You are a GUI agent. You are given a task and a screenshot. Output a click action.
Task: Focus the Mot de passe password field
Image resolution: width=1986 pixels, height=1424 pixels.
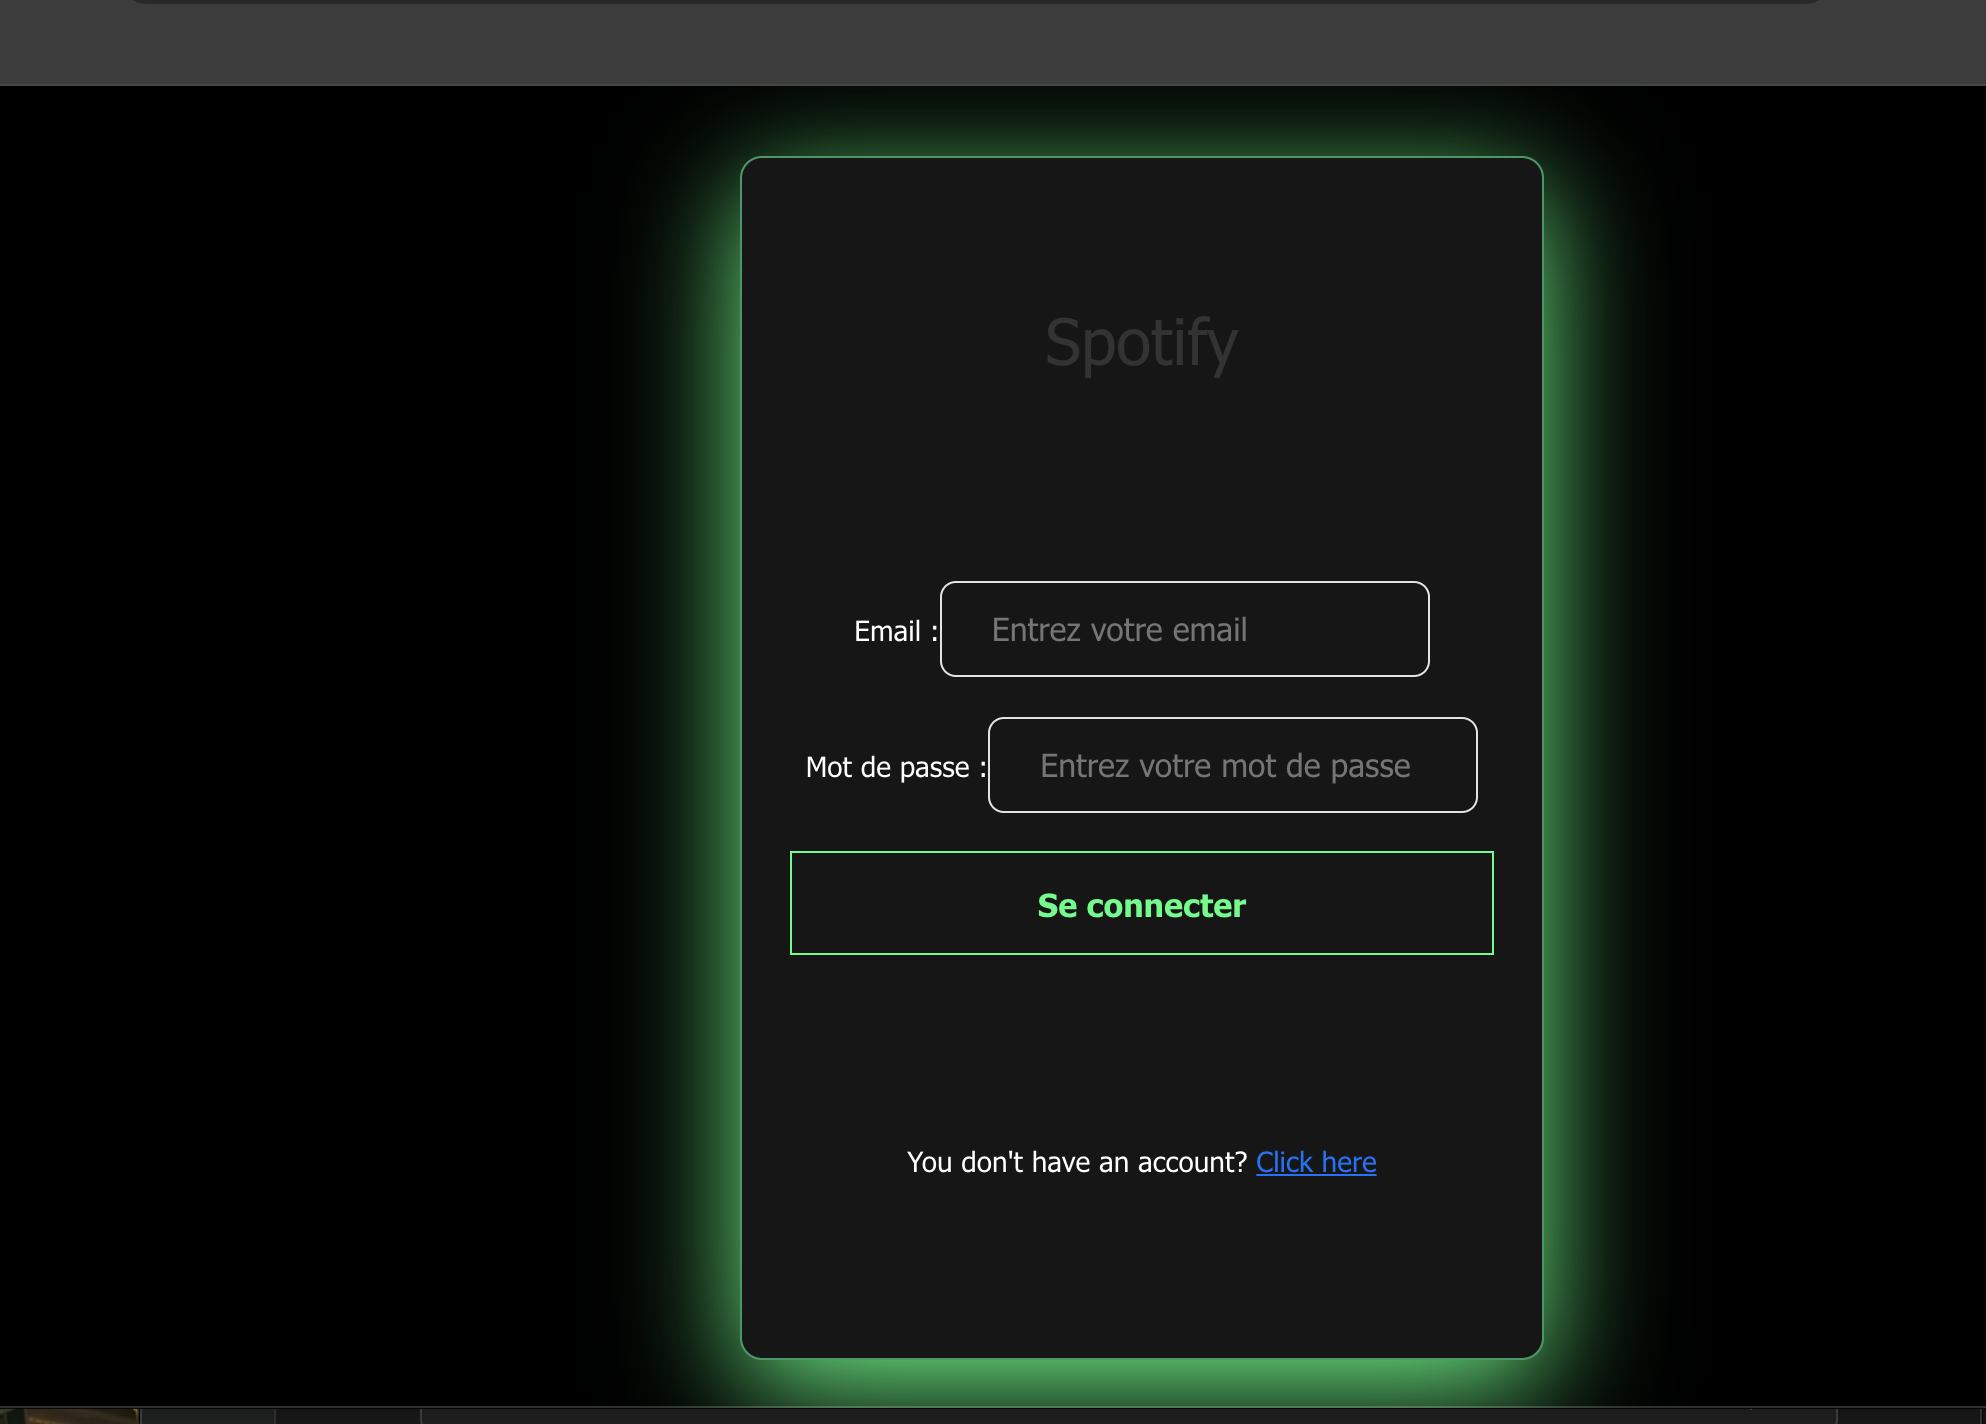coord(1232,765)
